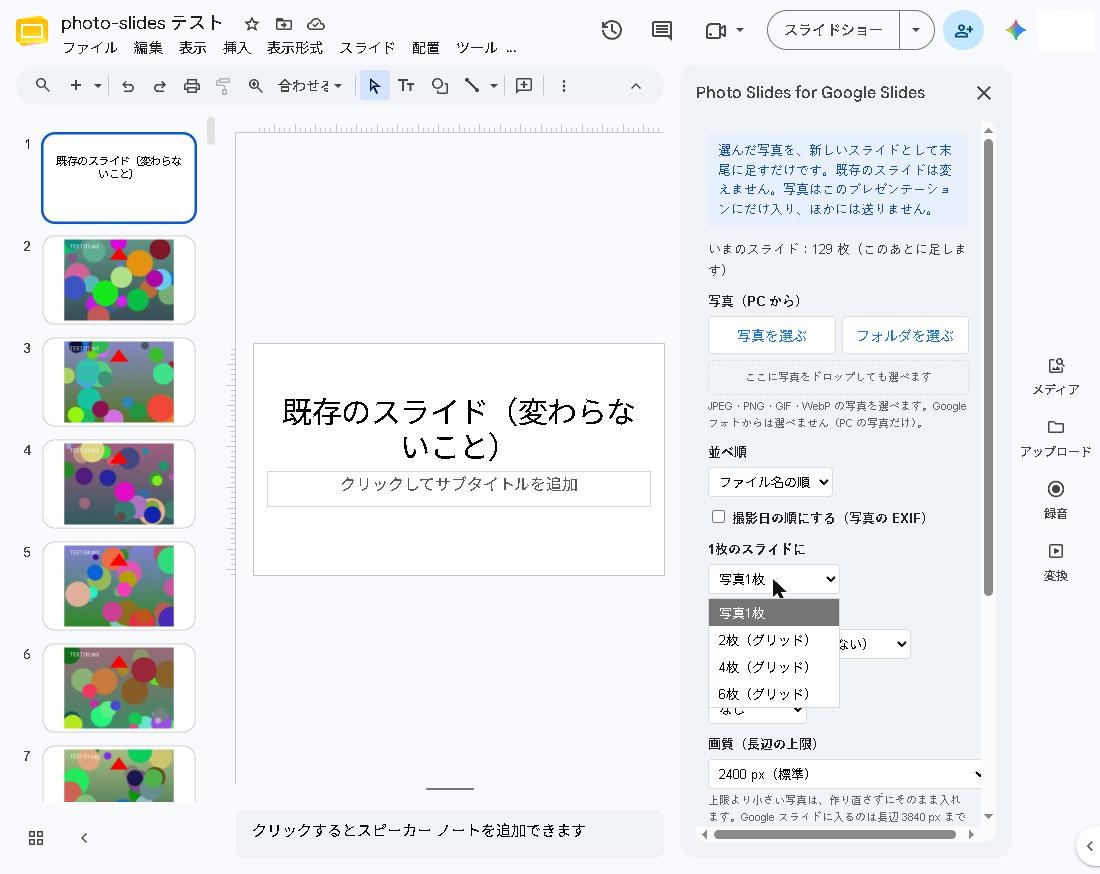This screenshot has width=1100, height=874.
Task: Click the zoom tool icon
Action: click(x=255, y=86)
